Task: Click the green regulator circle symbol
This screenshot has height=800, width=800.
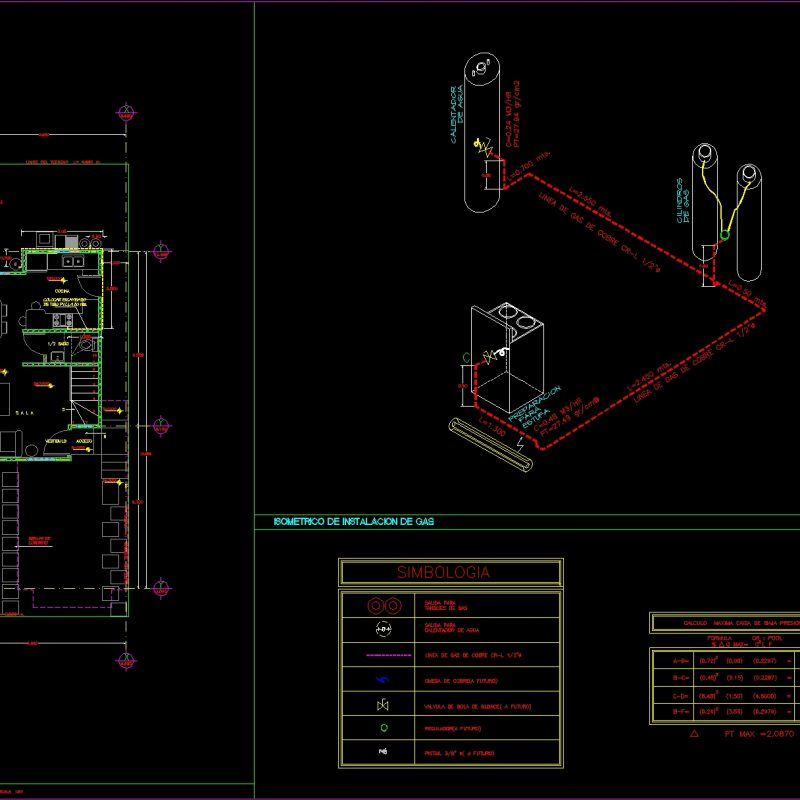Action: (383, 727)
